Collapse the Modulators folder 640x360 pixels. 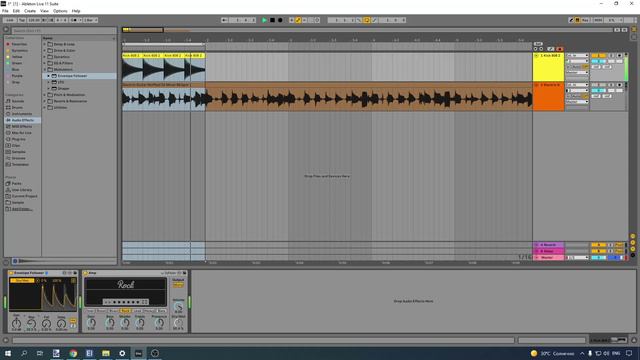[x=45, y=69]
